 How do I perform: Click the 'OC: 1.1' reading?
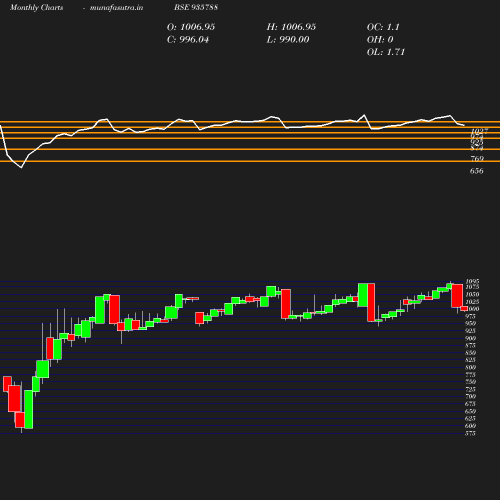(x=383, y=27)
